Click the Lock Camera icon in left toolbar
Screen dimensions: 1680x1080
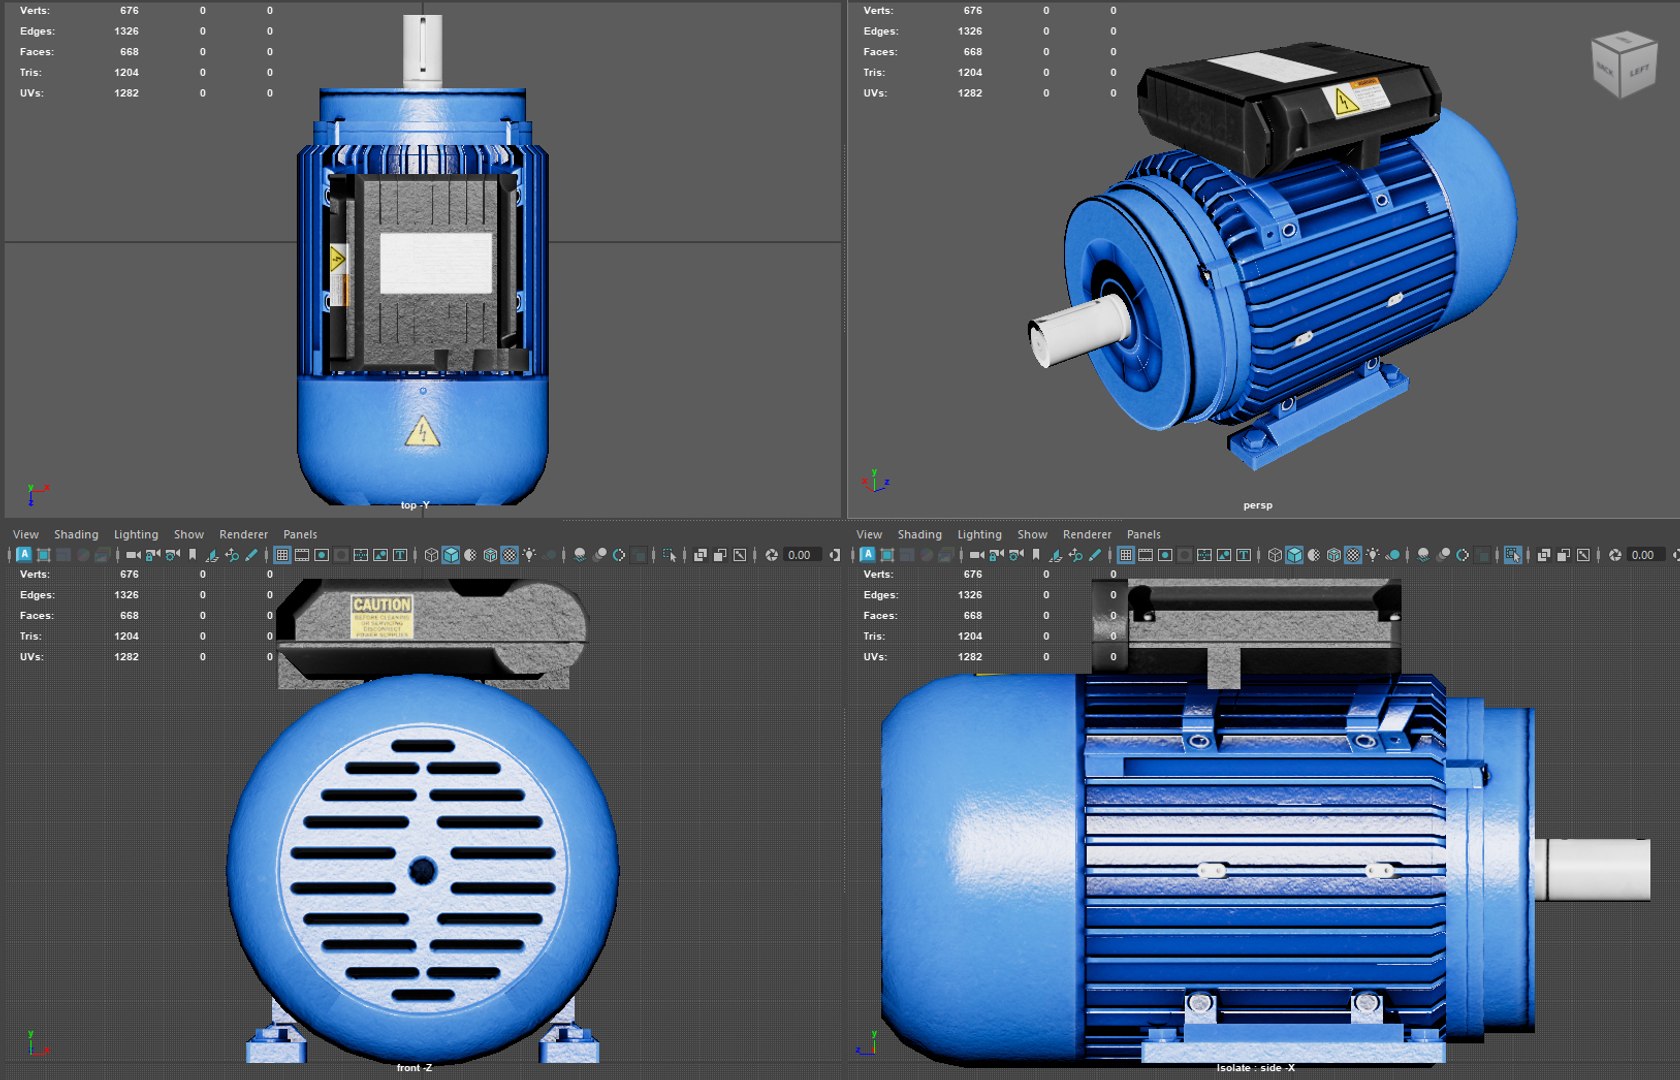(152, 555)
